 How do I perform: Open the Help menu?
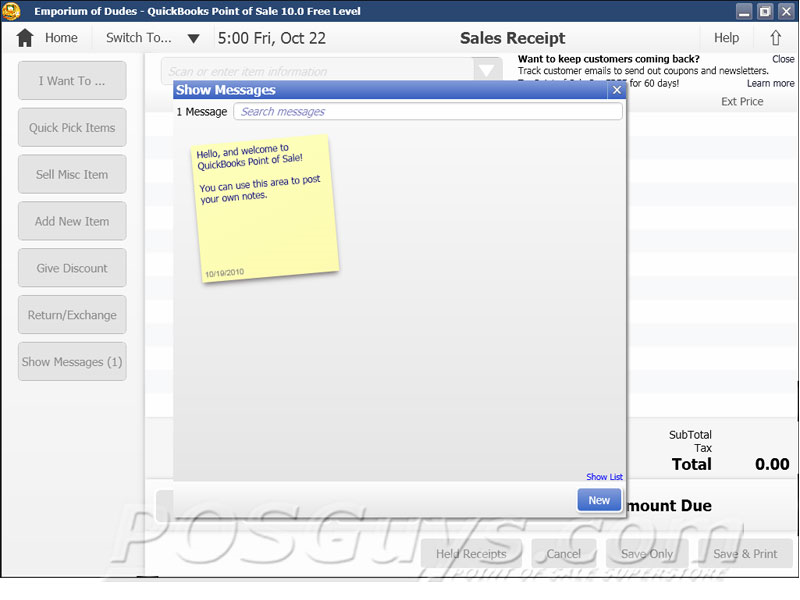point(726,38)
